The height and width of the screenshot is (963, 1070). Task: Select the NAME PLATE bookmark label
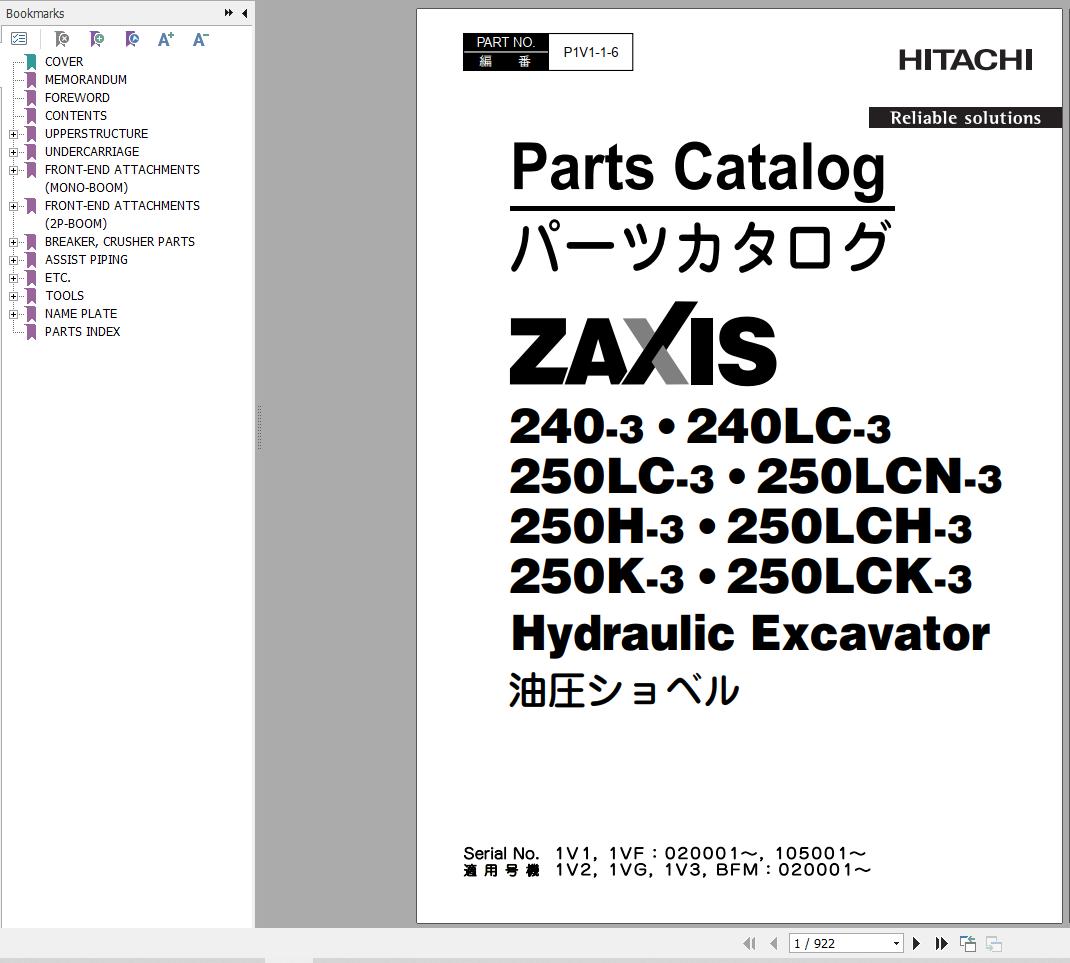click(x=81, y=314)
